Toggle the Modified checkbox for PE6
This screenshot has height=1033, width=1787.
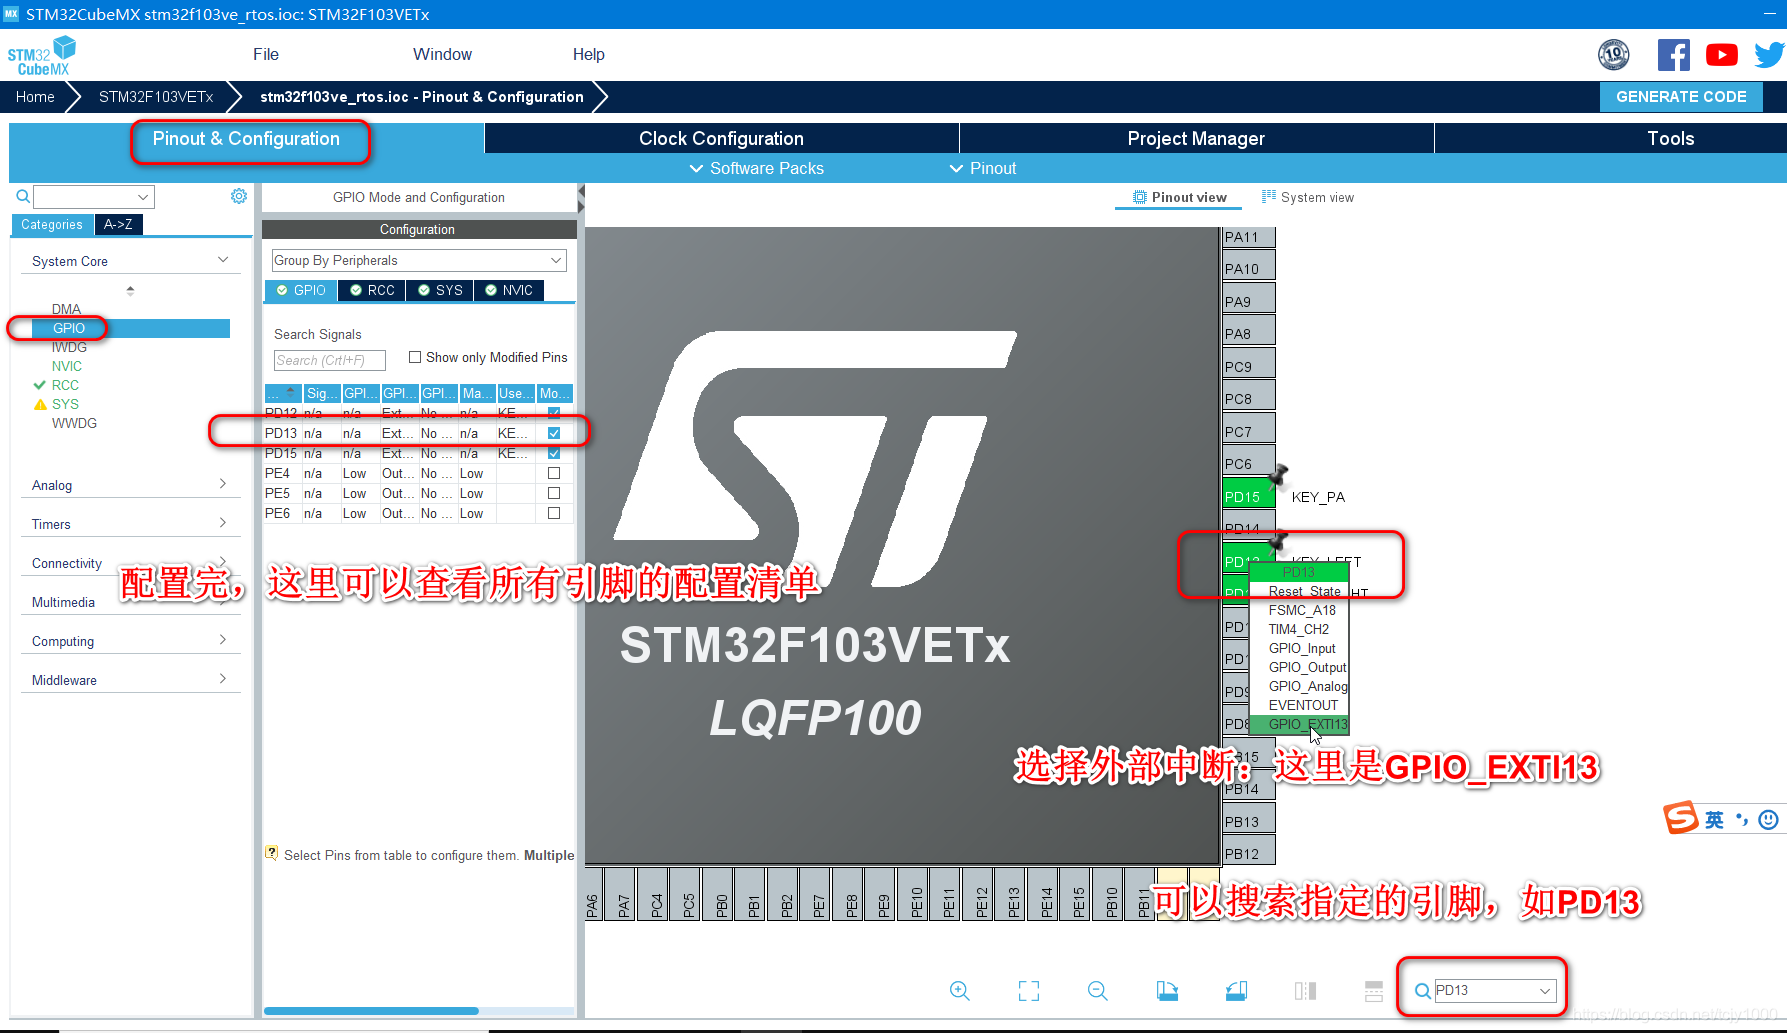554,513
